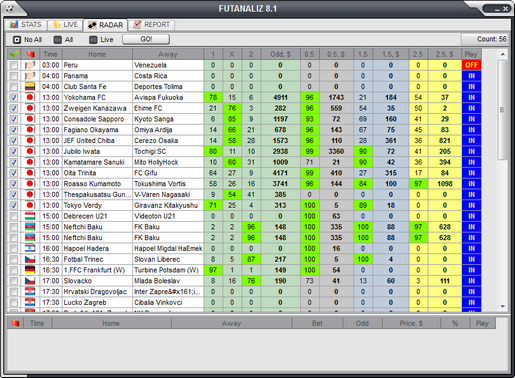The height and width of the screenshot is (378, 515).
Task: Click Japan flag for Yokohama FC row
Action: tap(30, 97)
